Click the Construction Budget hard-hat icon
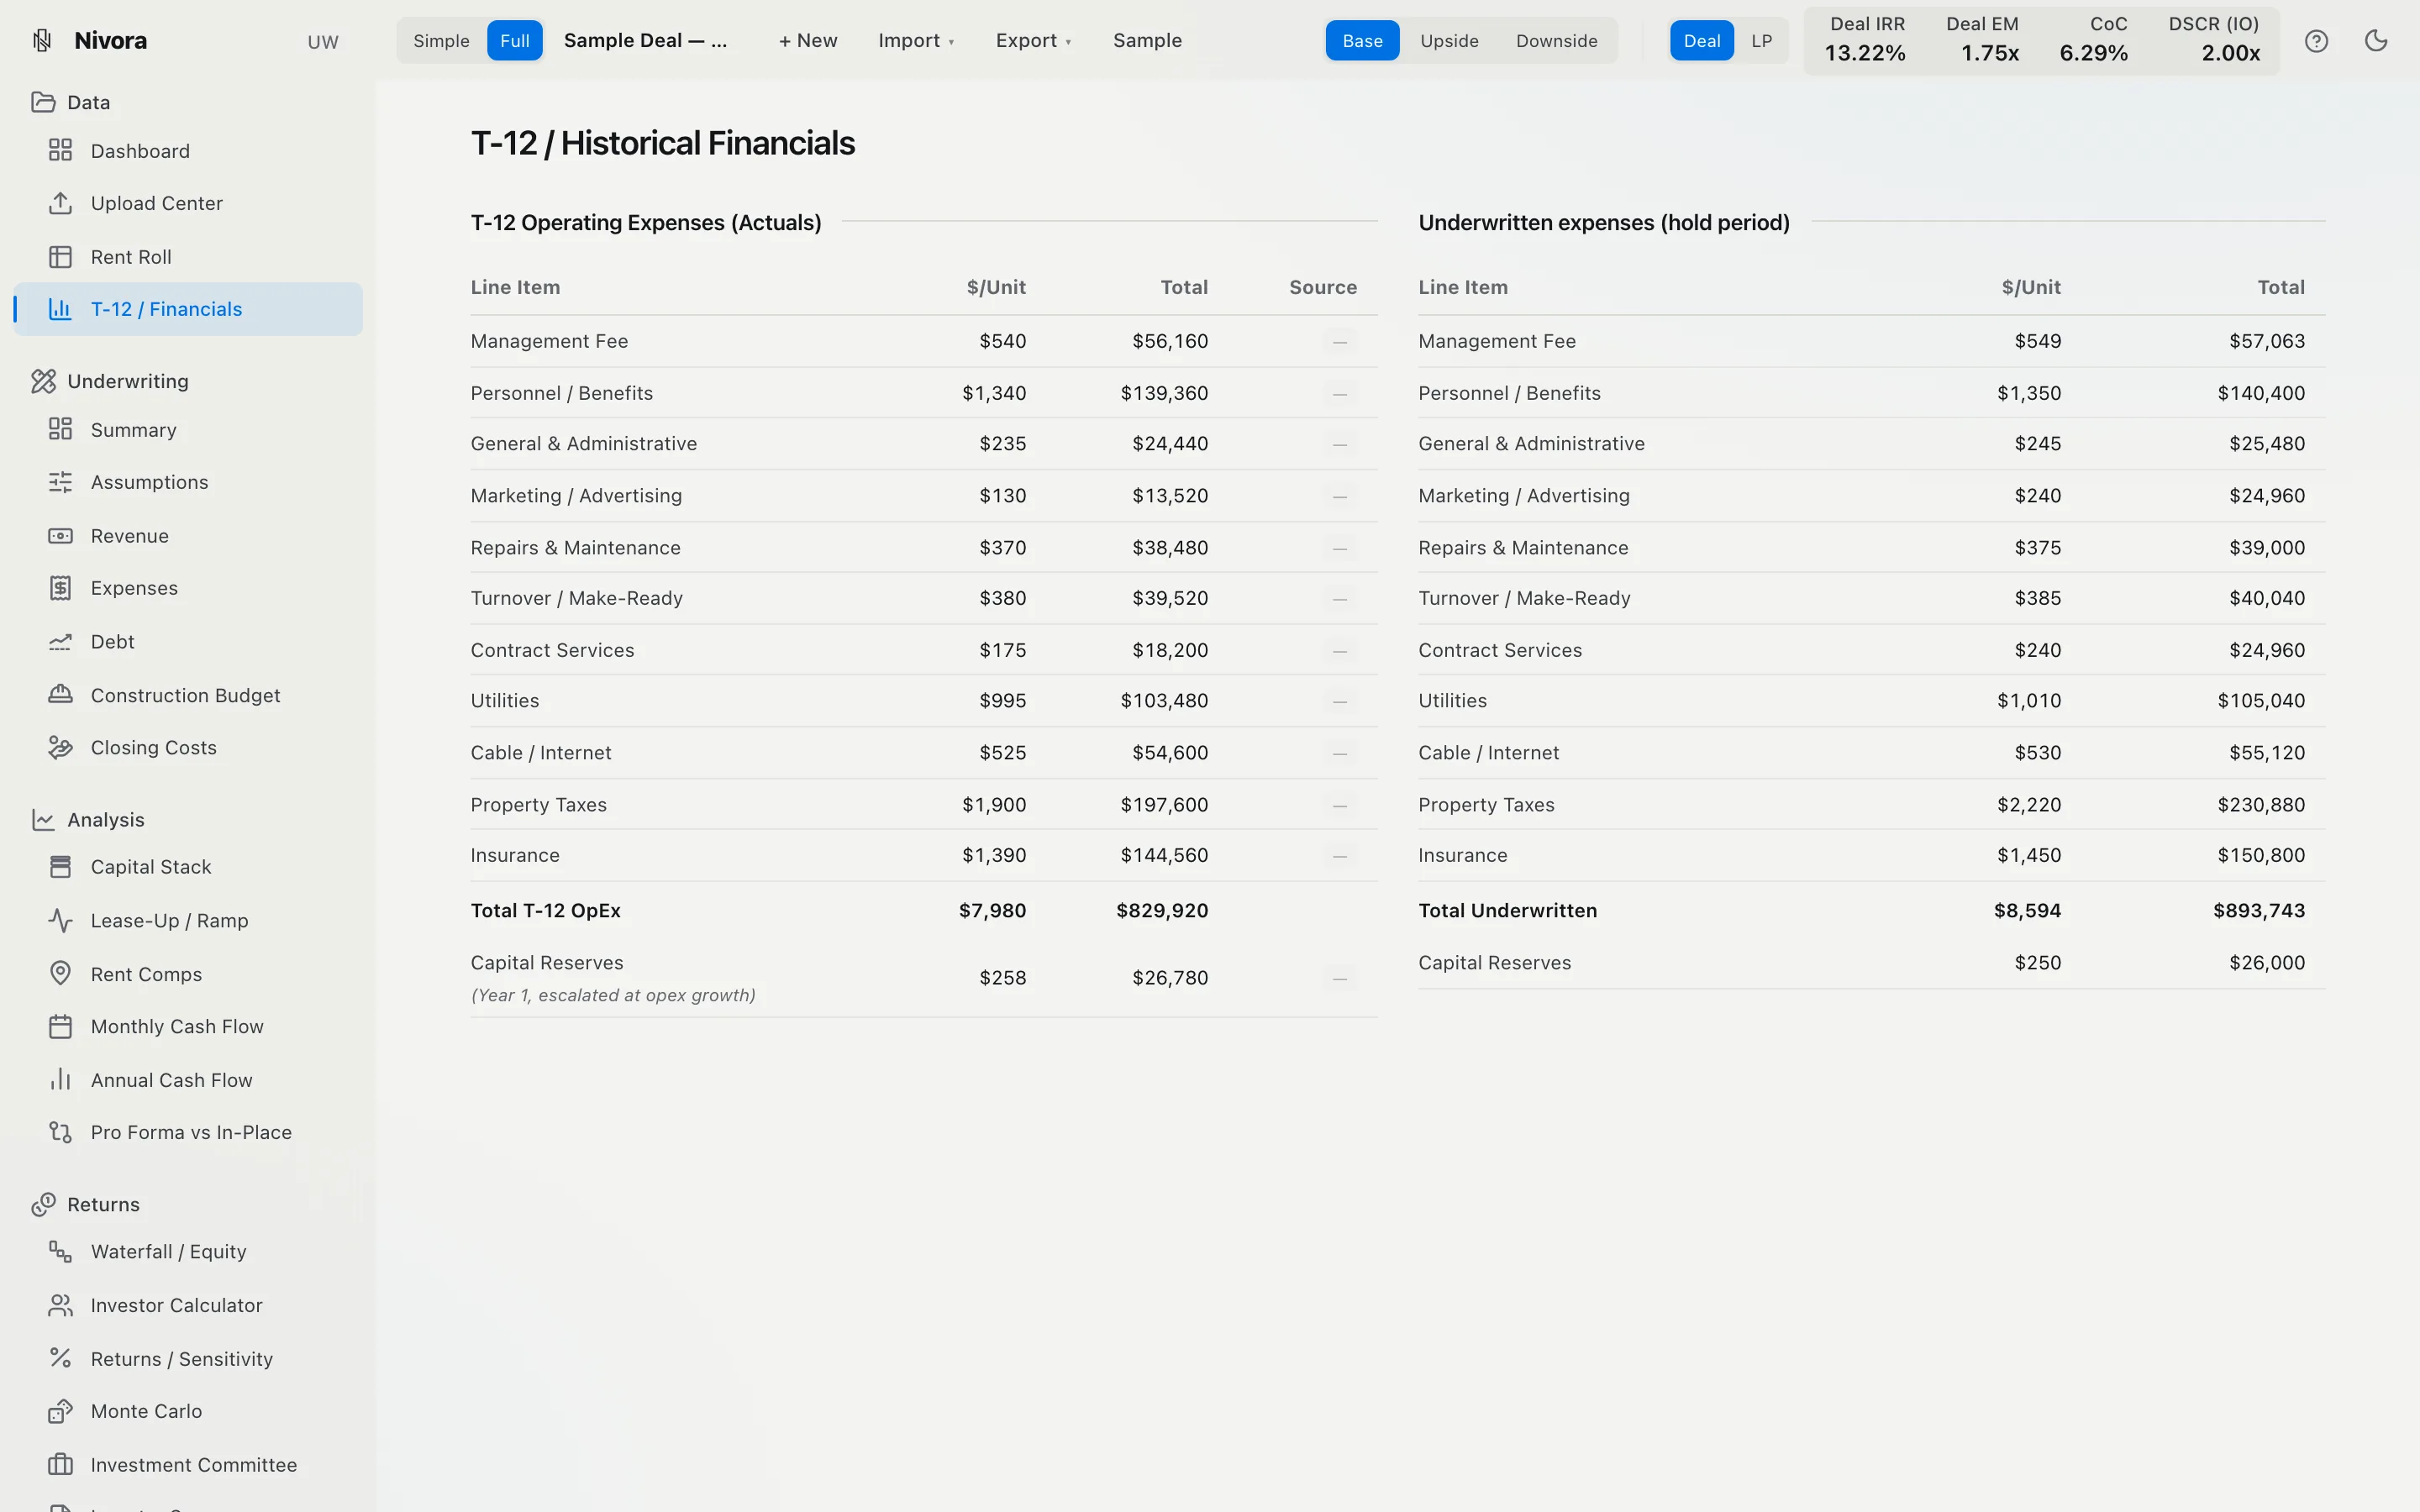The image size is (2420, 1512). [x=60, y=695]
